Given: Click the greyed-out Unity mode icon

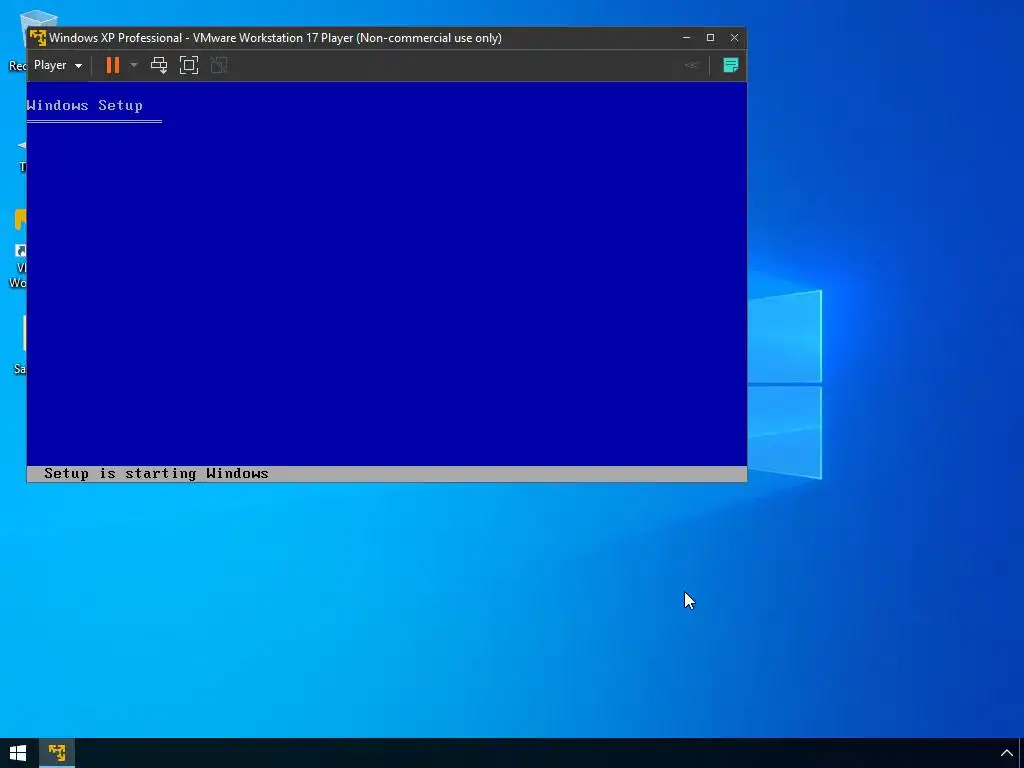Looking at the screenshot, I should click(x=219, y=65).
